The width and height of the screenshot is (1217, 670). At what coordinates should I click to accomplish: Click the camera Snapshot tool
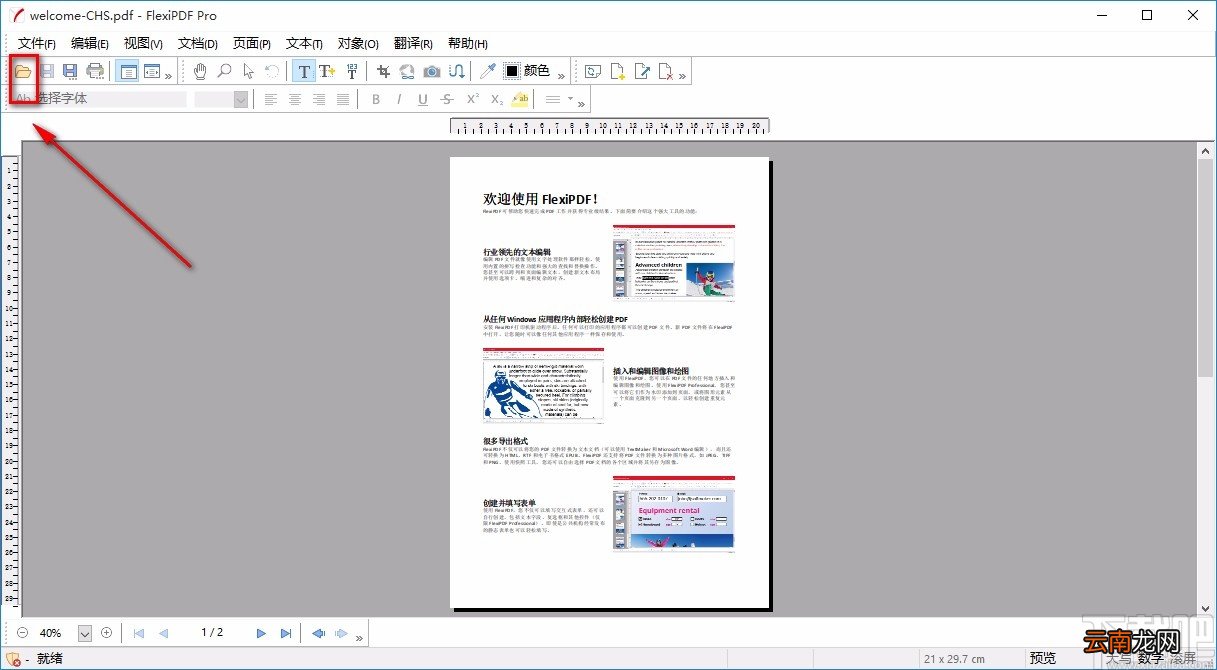[x=432, y=71]
